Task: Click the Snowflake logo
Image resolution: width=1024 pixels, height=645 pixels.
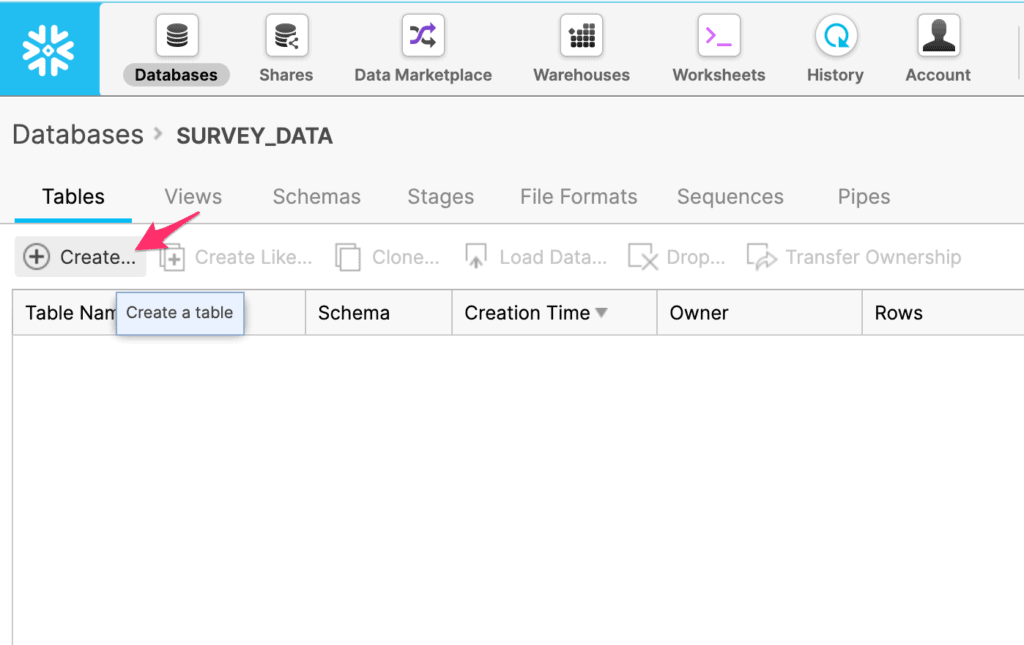Action: pos(48,47)
